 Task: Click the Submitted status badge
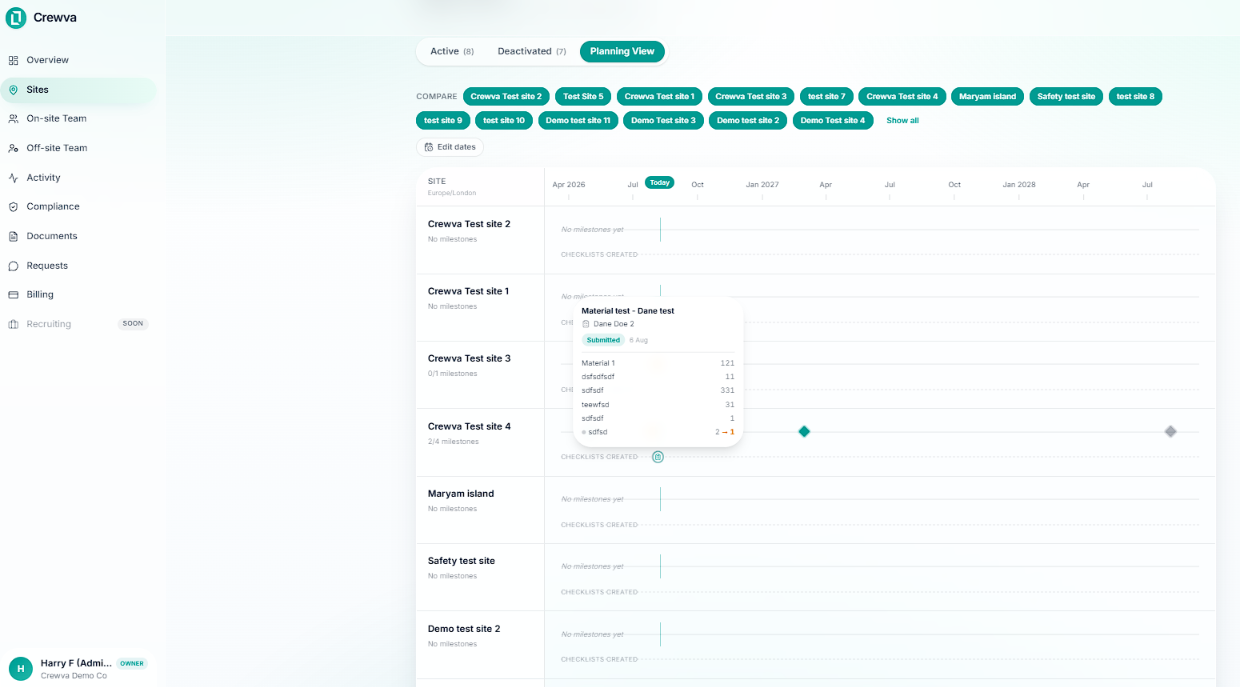click(x=603, y=340)
